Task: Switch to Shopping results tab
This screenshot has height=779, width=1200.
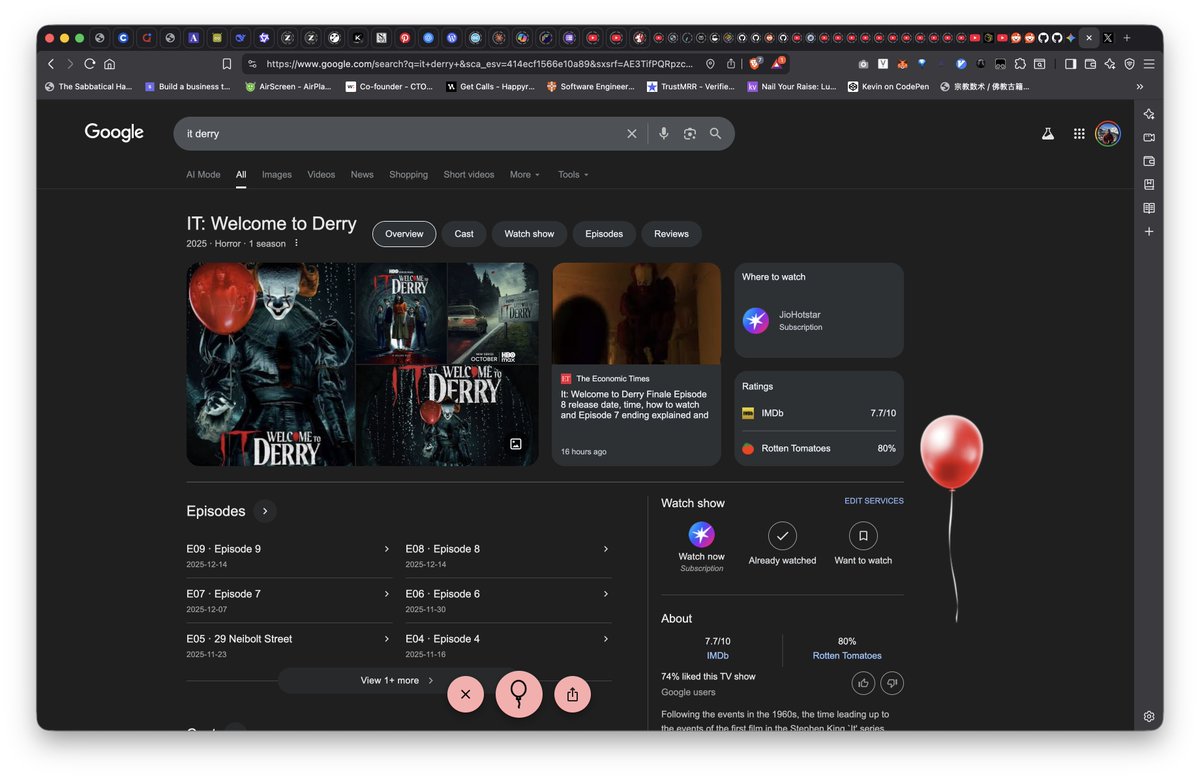Action: 408,175
